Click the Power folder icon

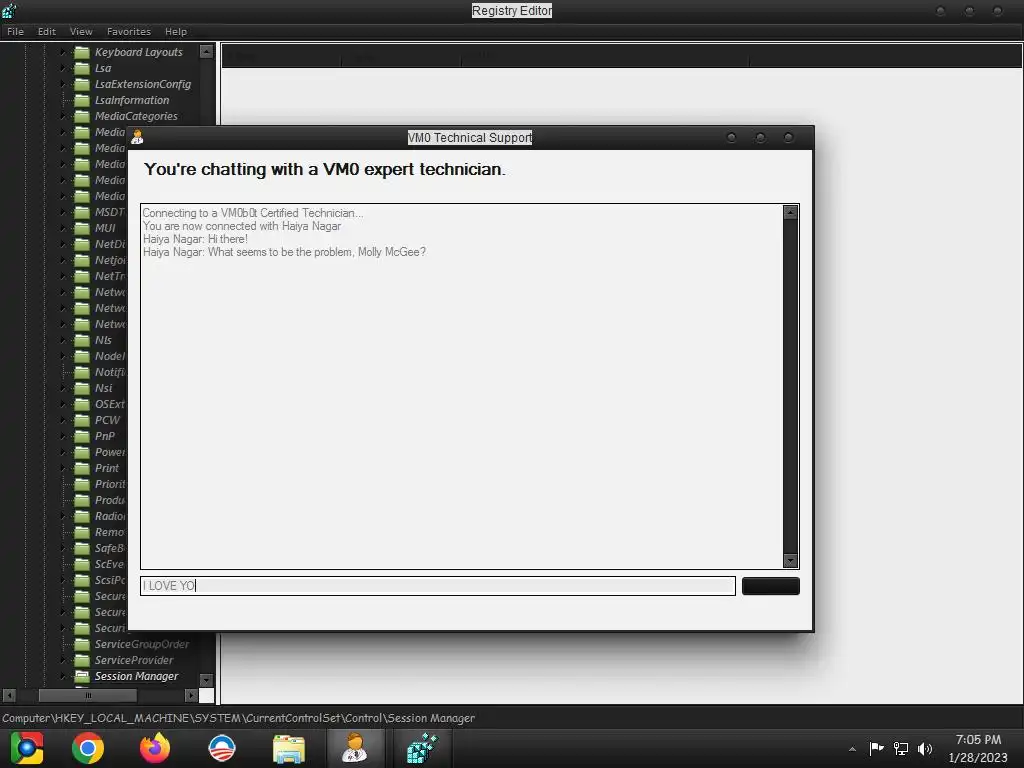tap(82, 452)
